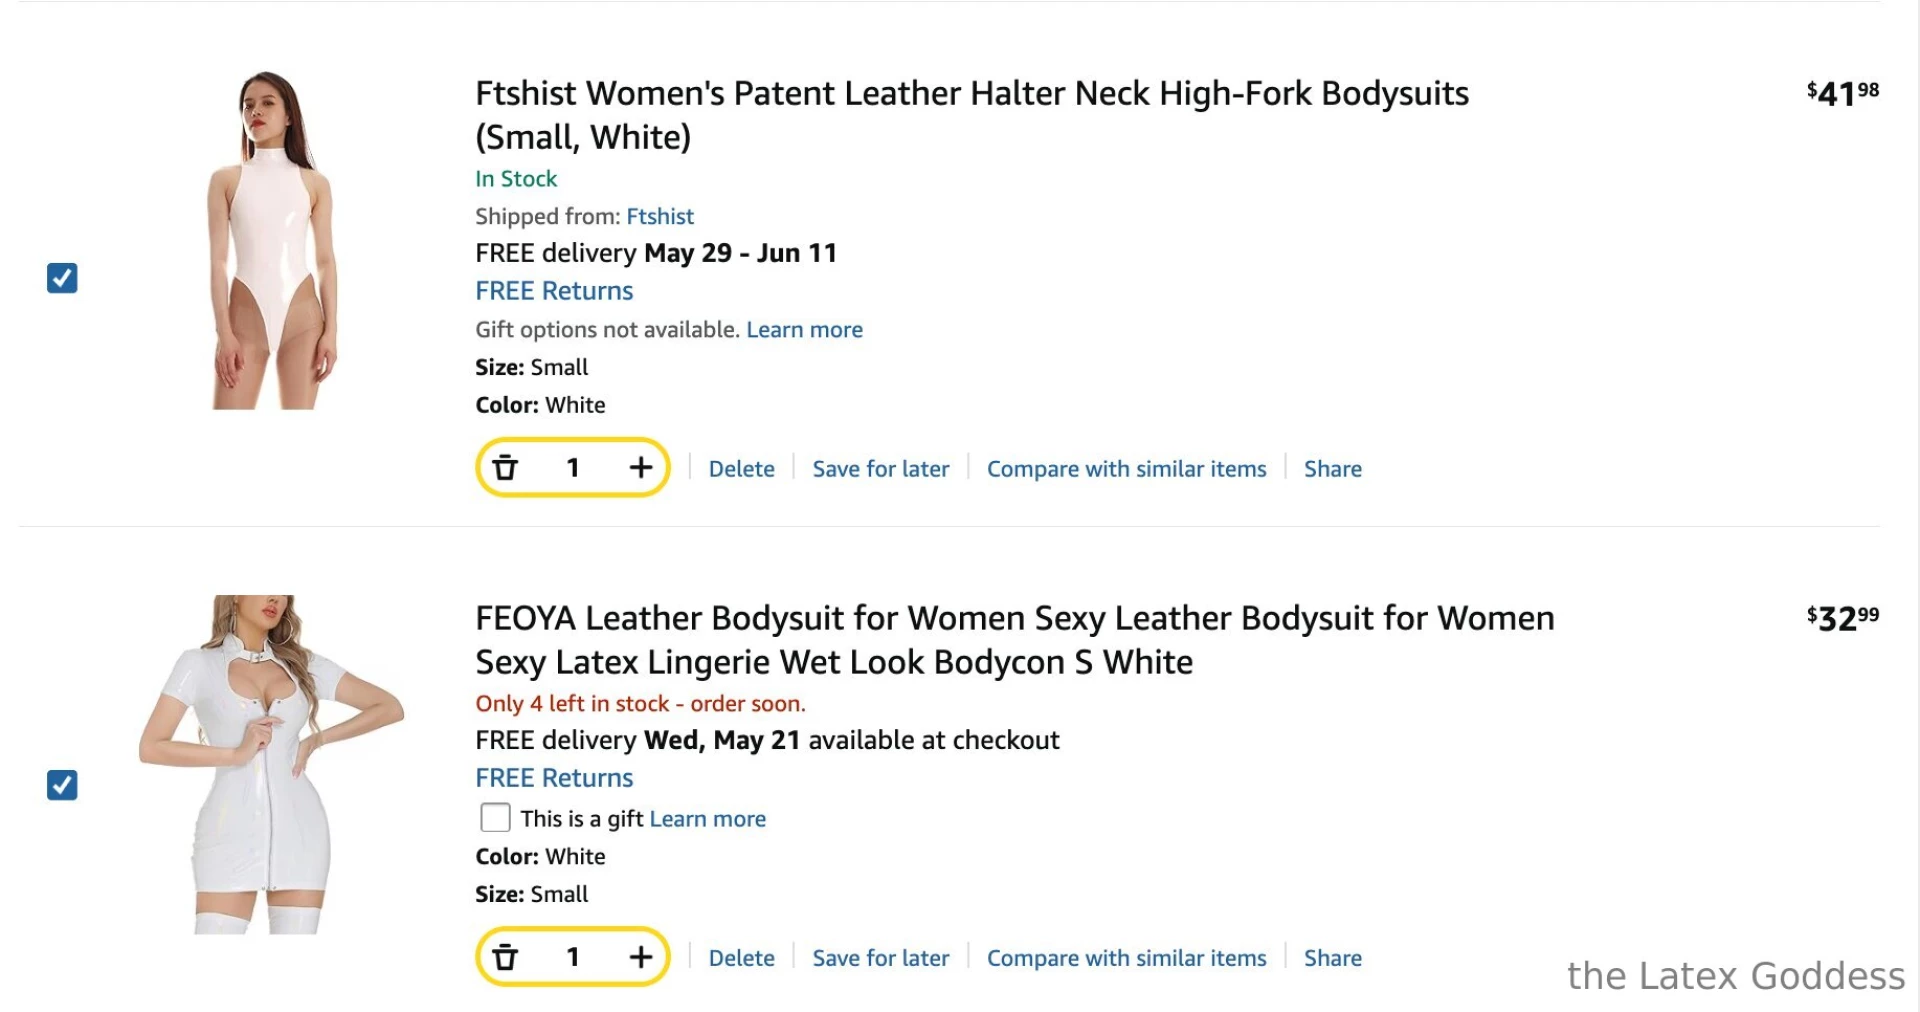The image size is (1920, 1012).
Task: Click the trash icon for Ftshist bodysuit quantity
Action: (506, 467)
